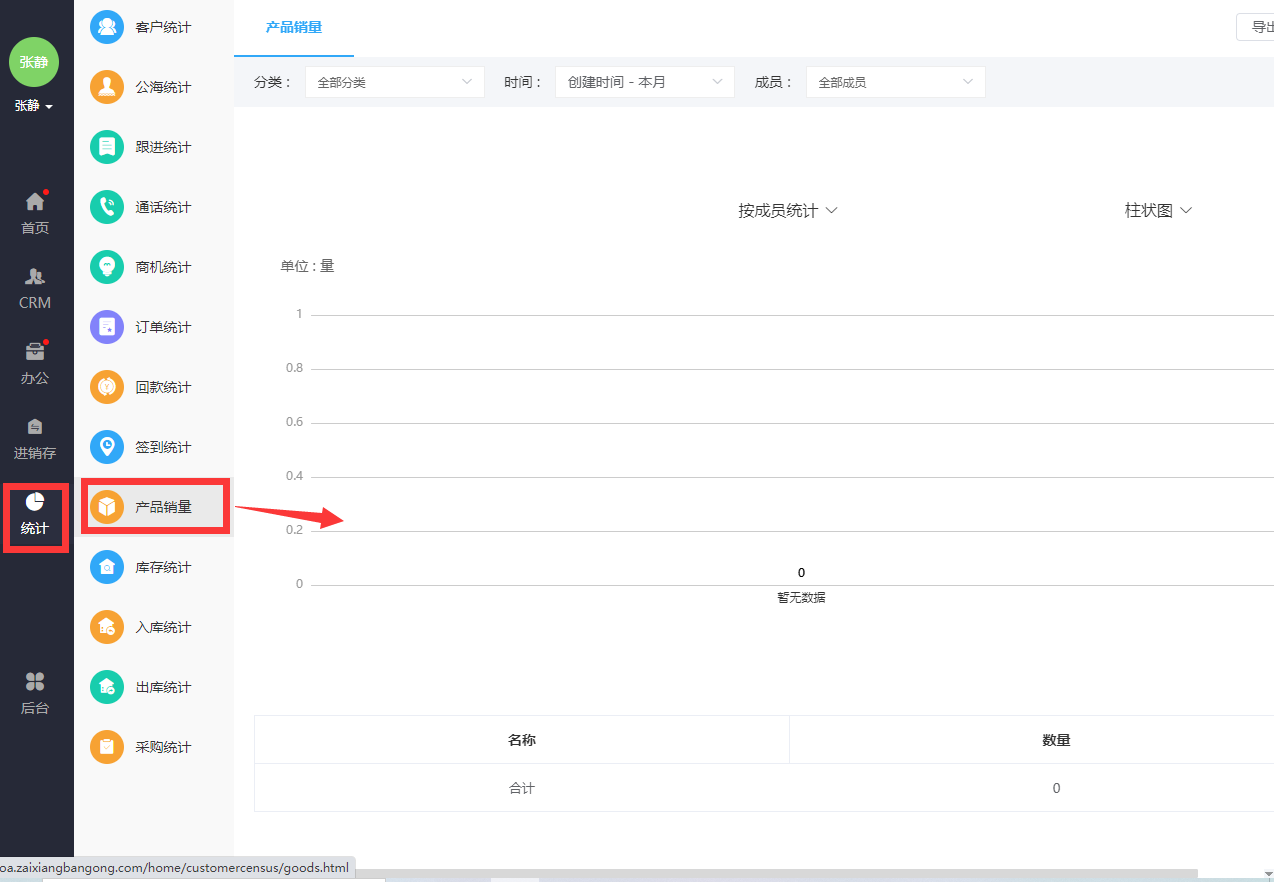The width and height of the screenshot is (1274, 882).
Task: Select the 产品销量 tab at top
Action: tap(294, 27)
